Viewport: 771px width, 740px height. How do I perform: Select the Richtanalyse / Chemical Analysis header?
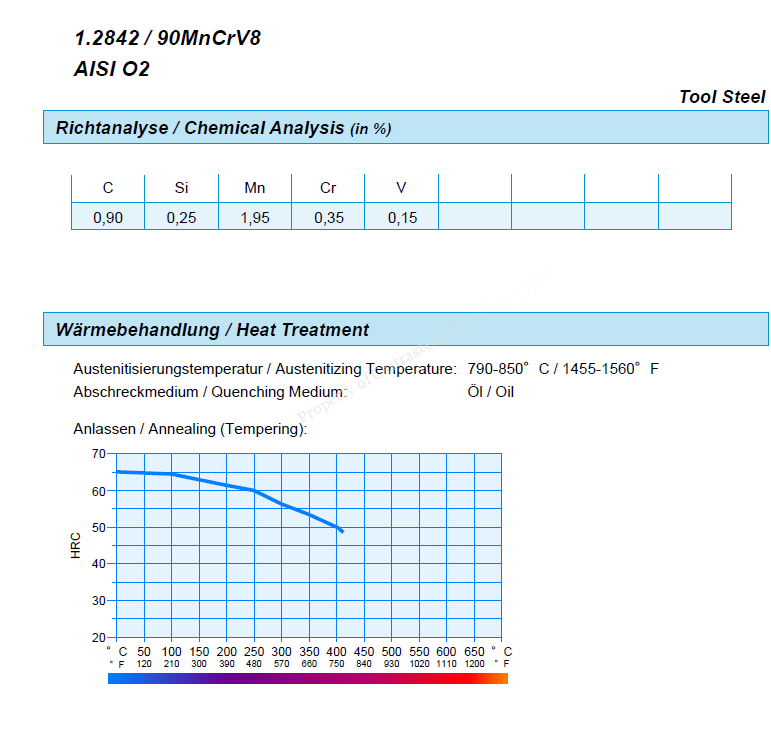(x=223, y=128)
